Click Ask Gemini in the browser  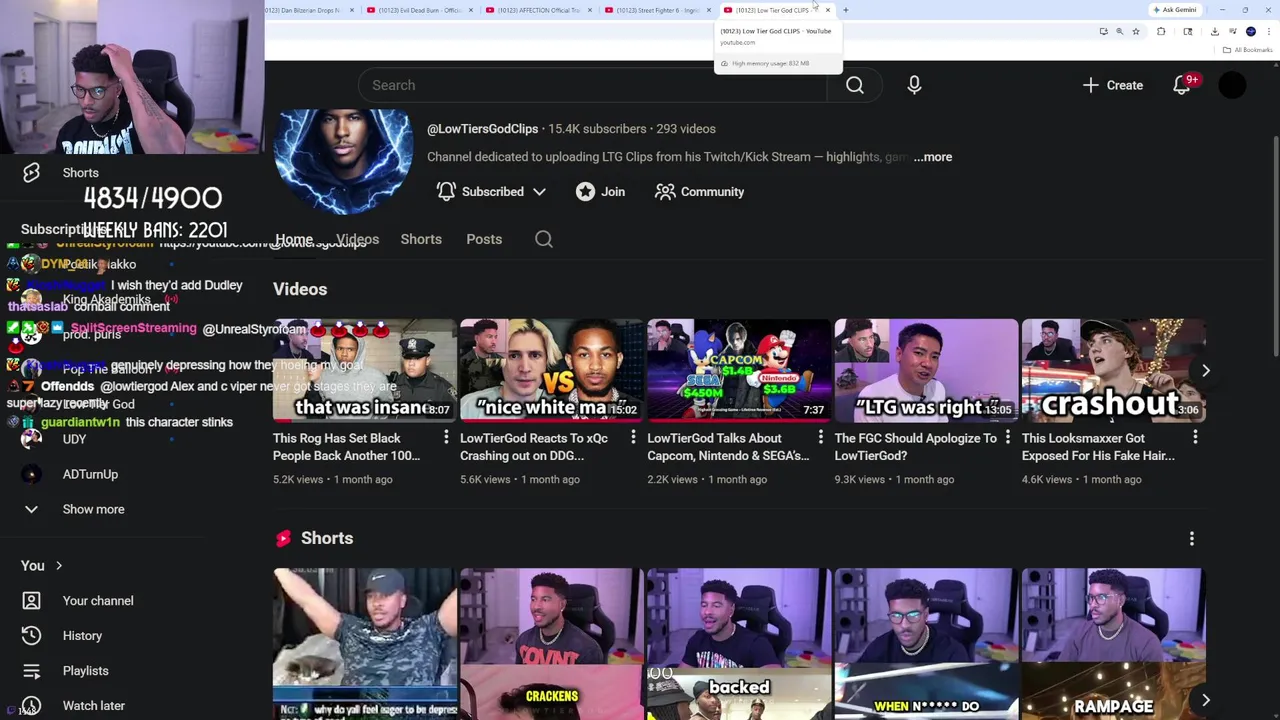point(1174,10)
